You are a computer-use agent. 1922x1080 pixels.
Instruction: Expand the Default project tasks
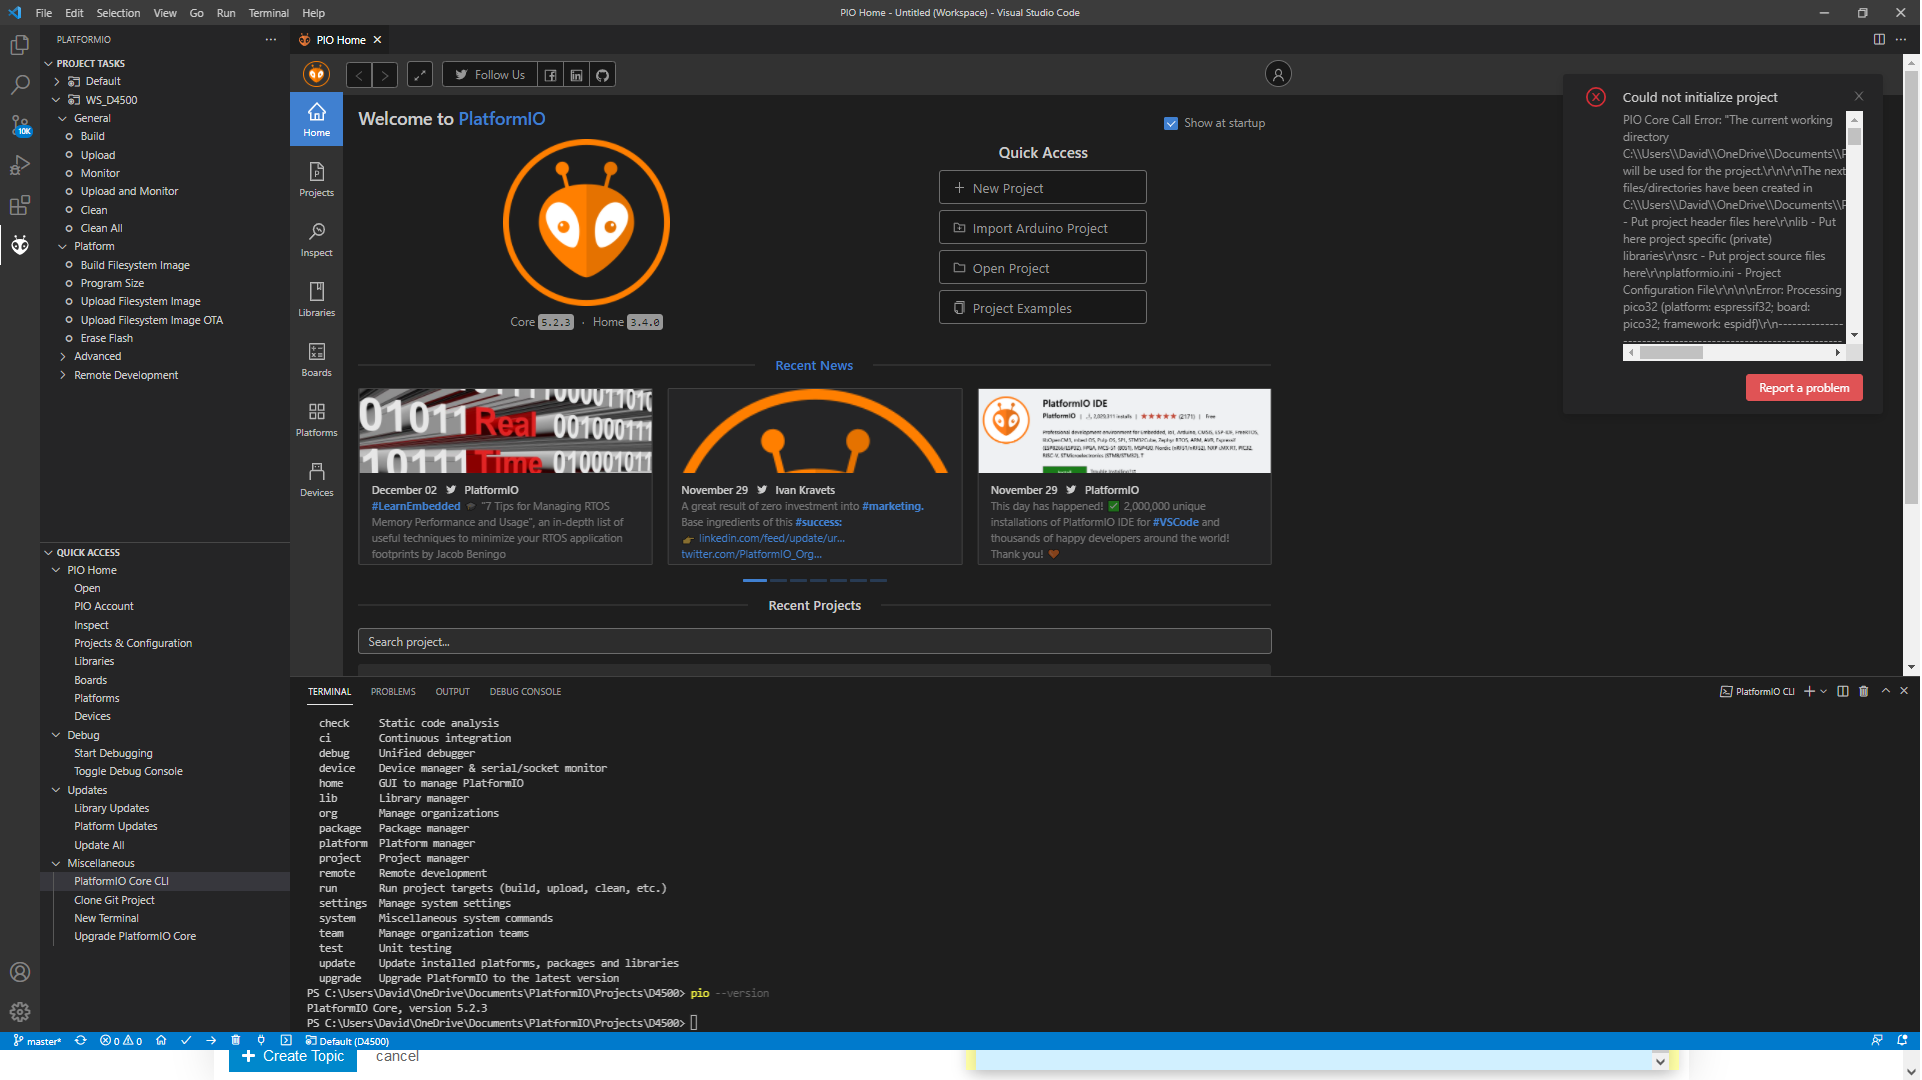pos(57,82)
